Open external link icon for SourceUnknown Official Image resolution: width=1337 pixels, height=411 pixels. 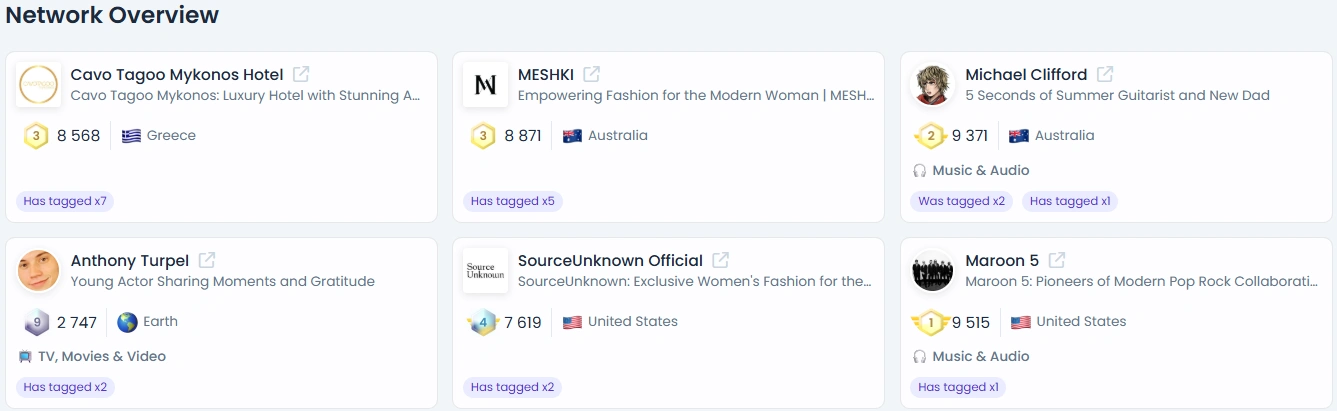pyautogui.click(x=721, y=260)
